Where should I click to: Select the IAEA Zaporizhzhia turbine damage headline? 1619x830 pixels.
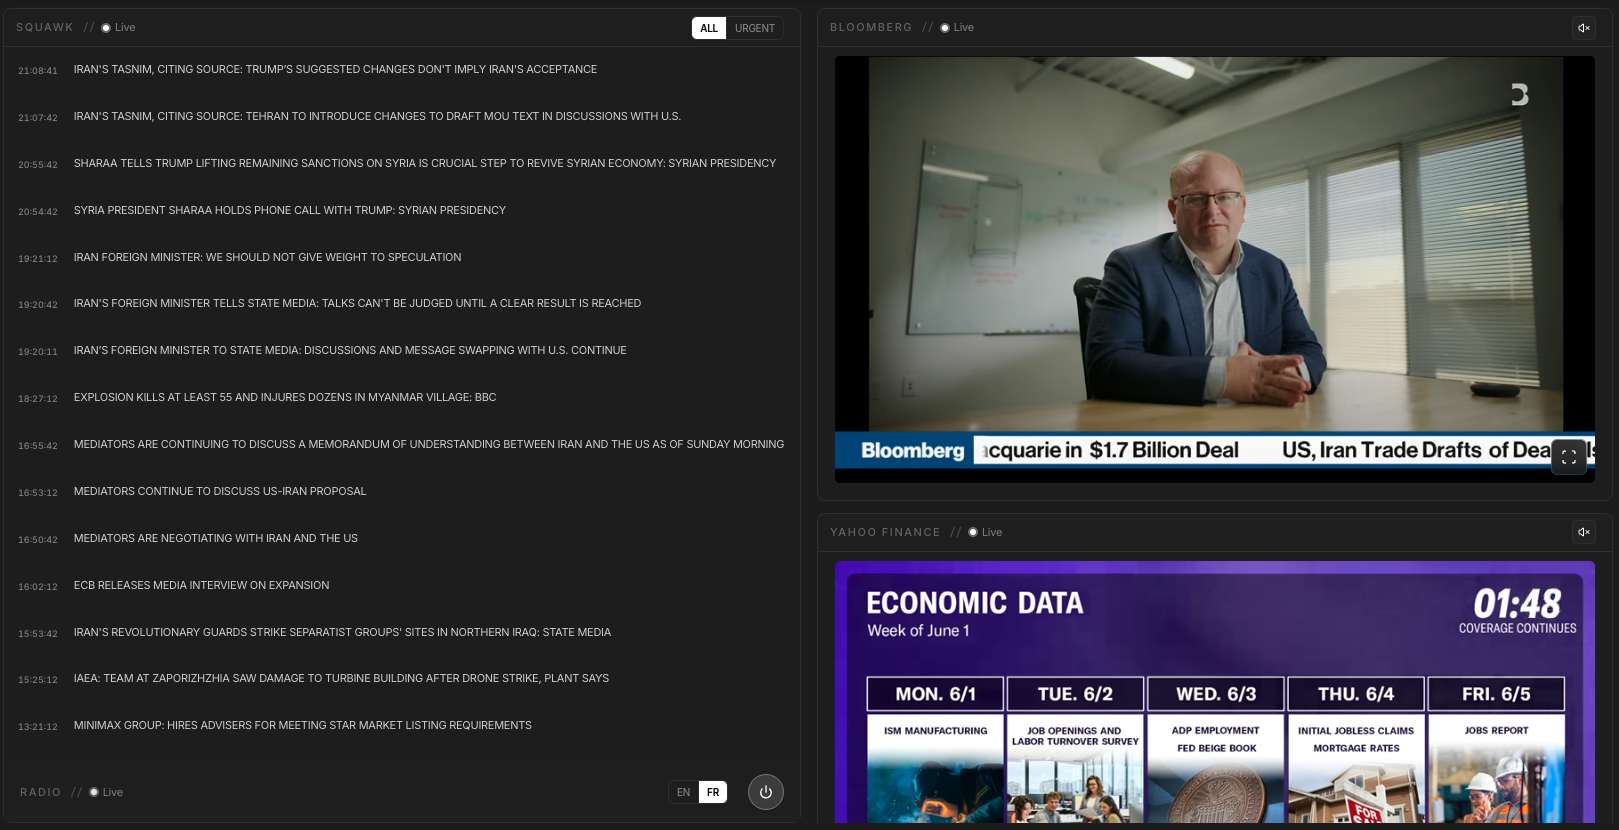(x=341, y=679)
